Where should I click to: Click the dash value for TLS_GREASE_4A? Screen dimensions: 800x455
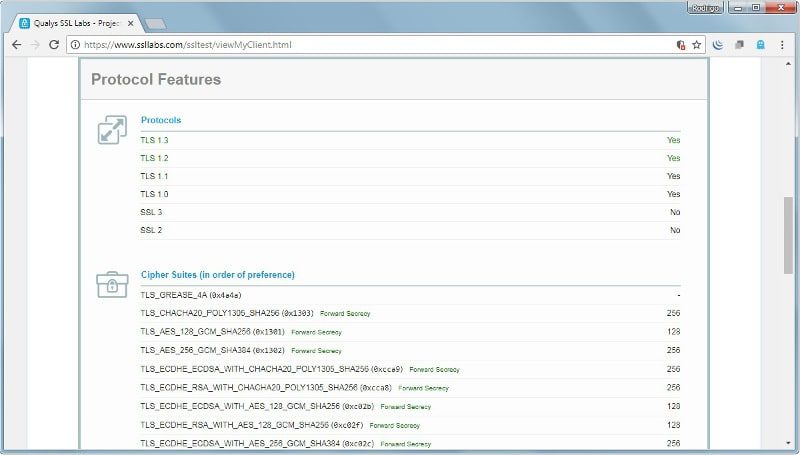(679, 295)
